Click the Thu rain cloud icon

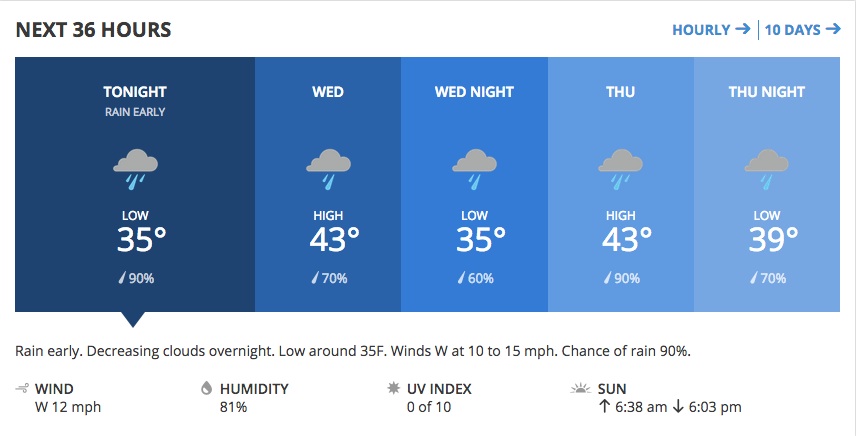tap(621, 169)
